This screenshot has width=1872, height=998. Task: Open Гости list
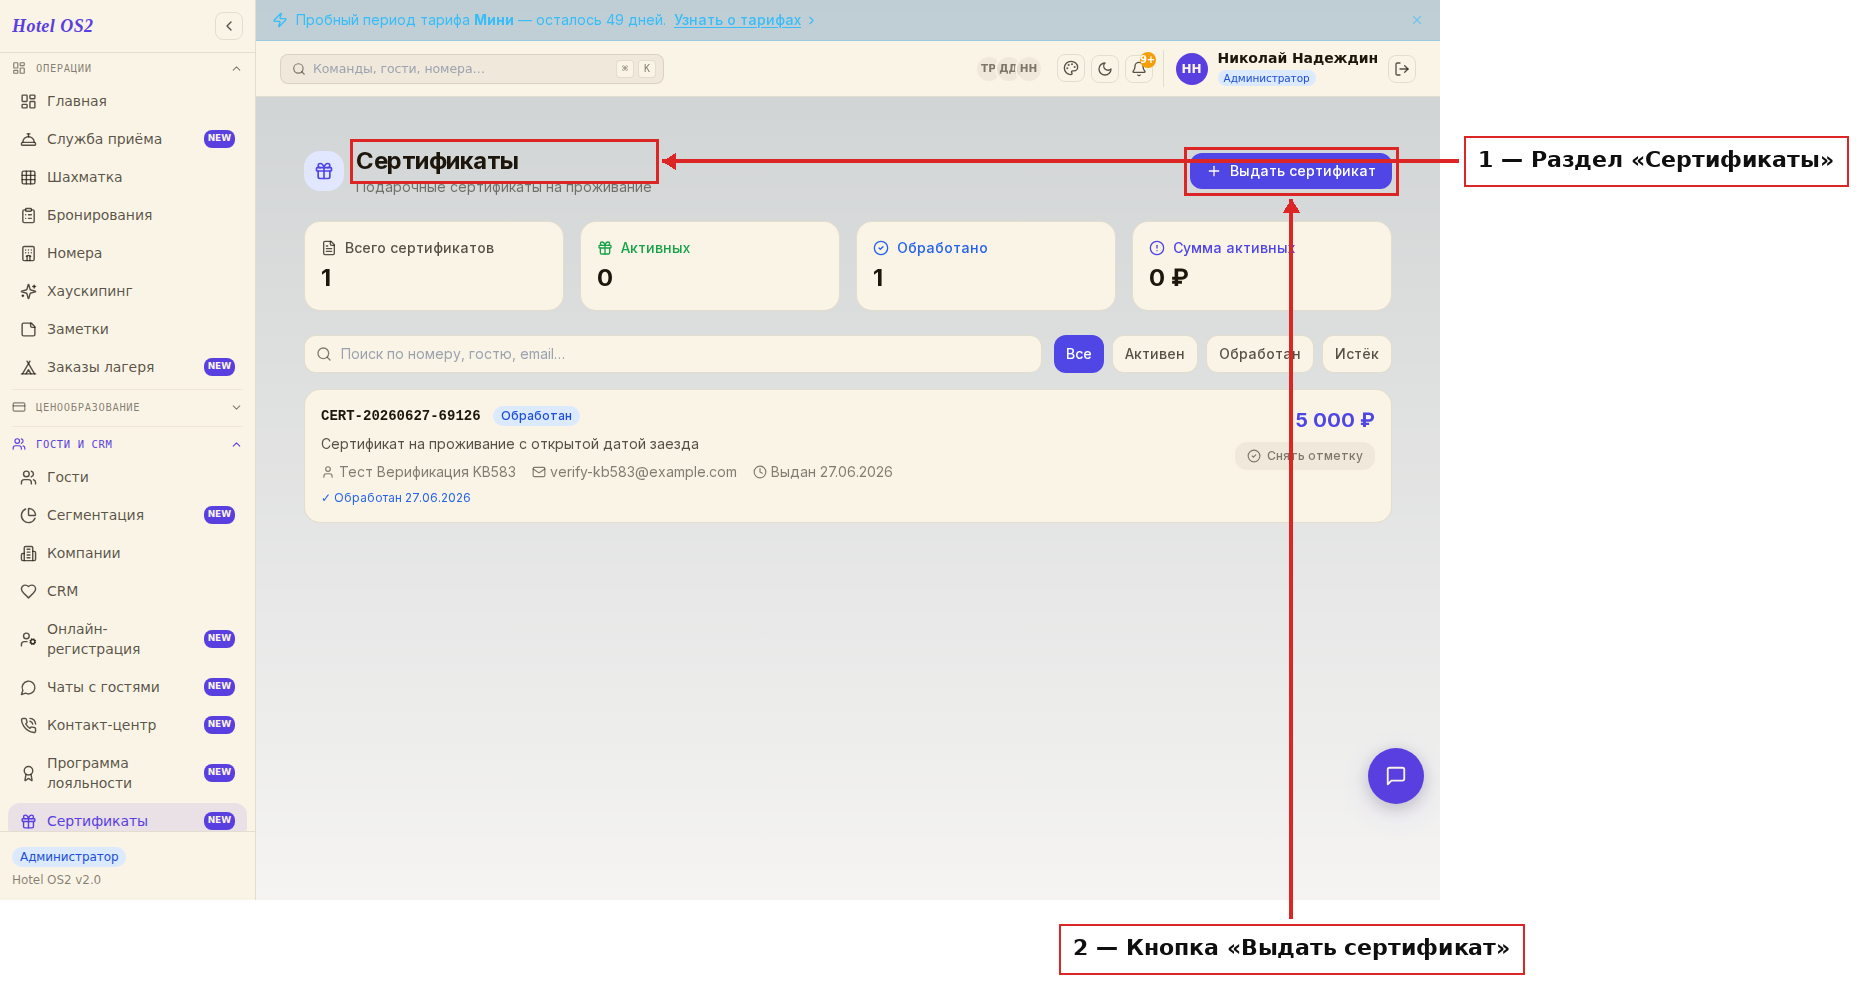127,477
